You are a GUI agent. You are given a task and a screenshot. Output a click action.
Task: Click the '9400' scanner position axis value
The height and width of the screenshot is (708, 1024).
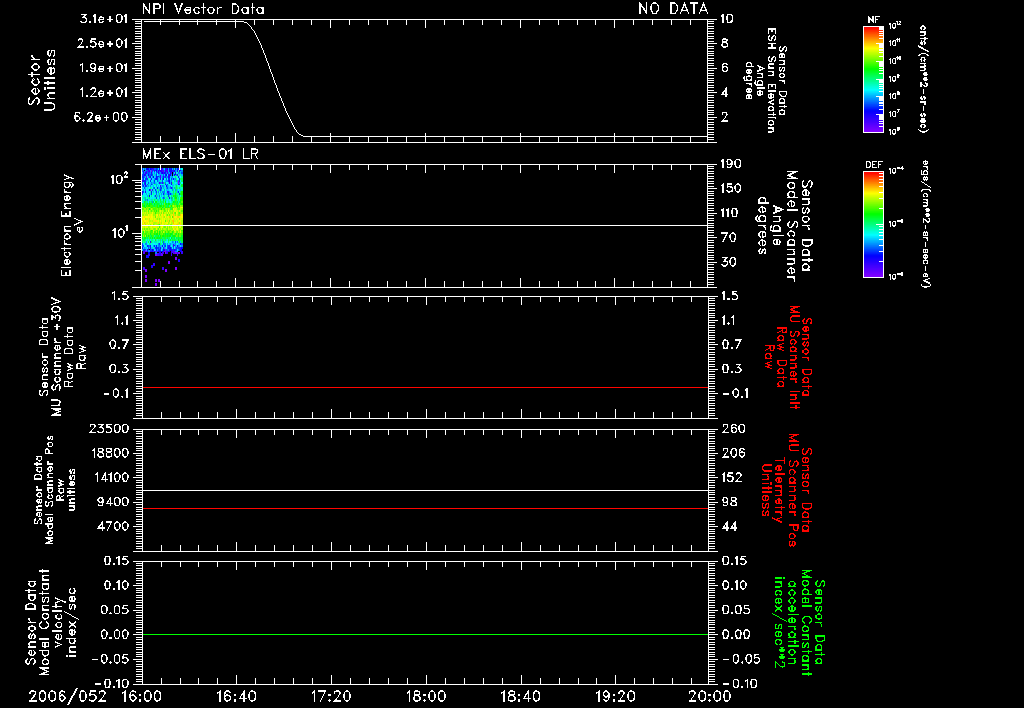113,502
